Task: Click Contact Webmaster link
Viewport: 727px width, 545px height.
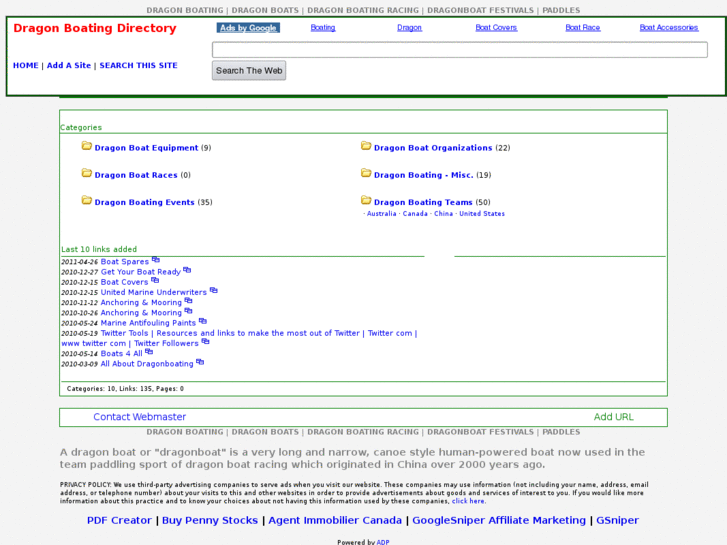Action: pyautogui.click(x=140, y=417)
